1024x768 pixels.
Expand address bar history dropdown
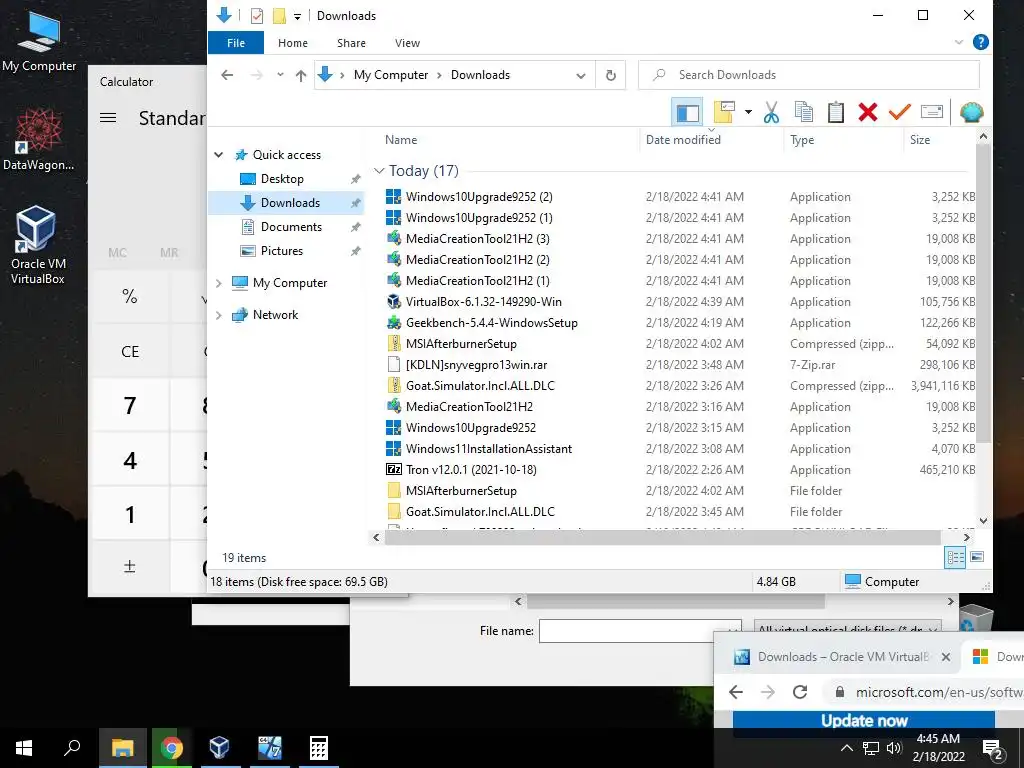(581, 75)
